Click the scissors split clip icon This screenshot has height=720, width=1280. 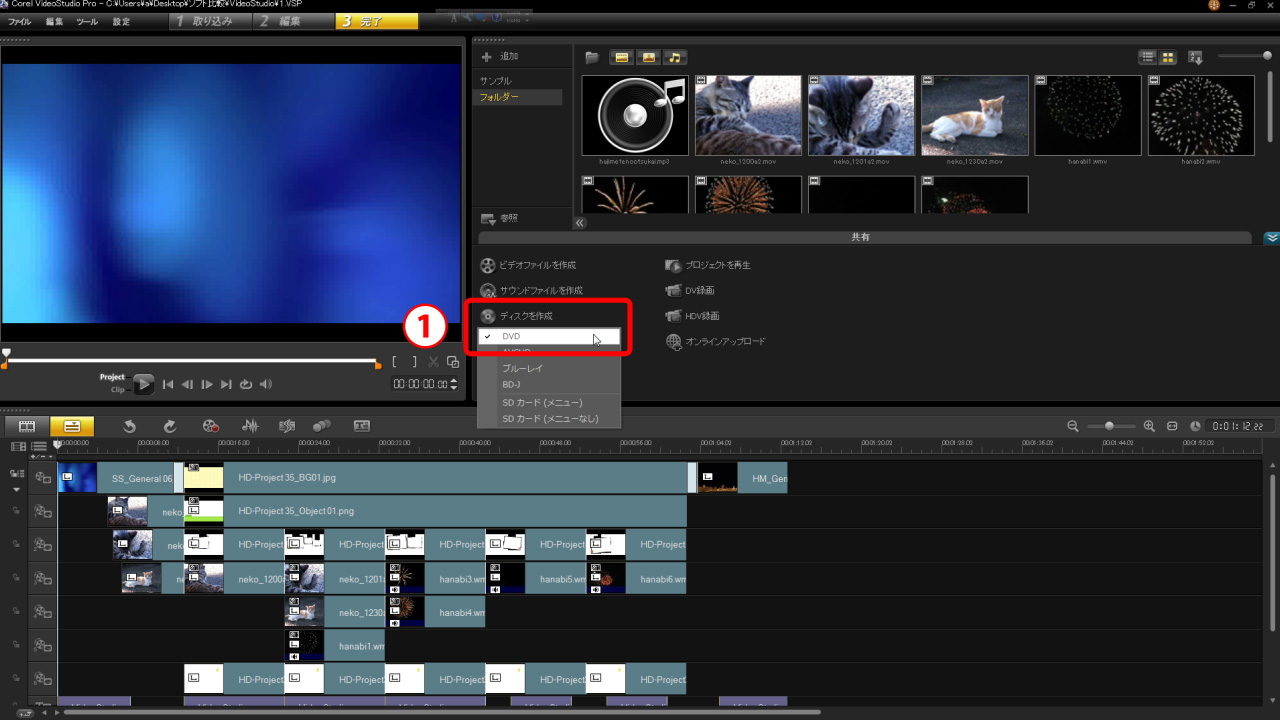[433, 362]
